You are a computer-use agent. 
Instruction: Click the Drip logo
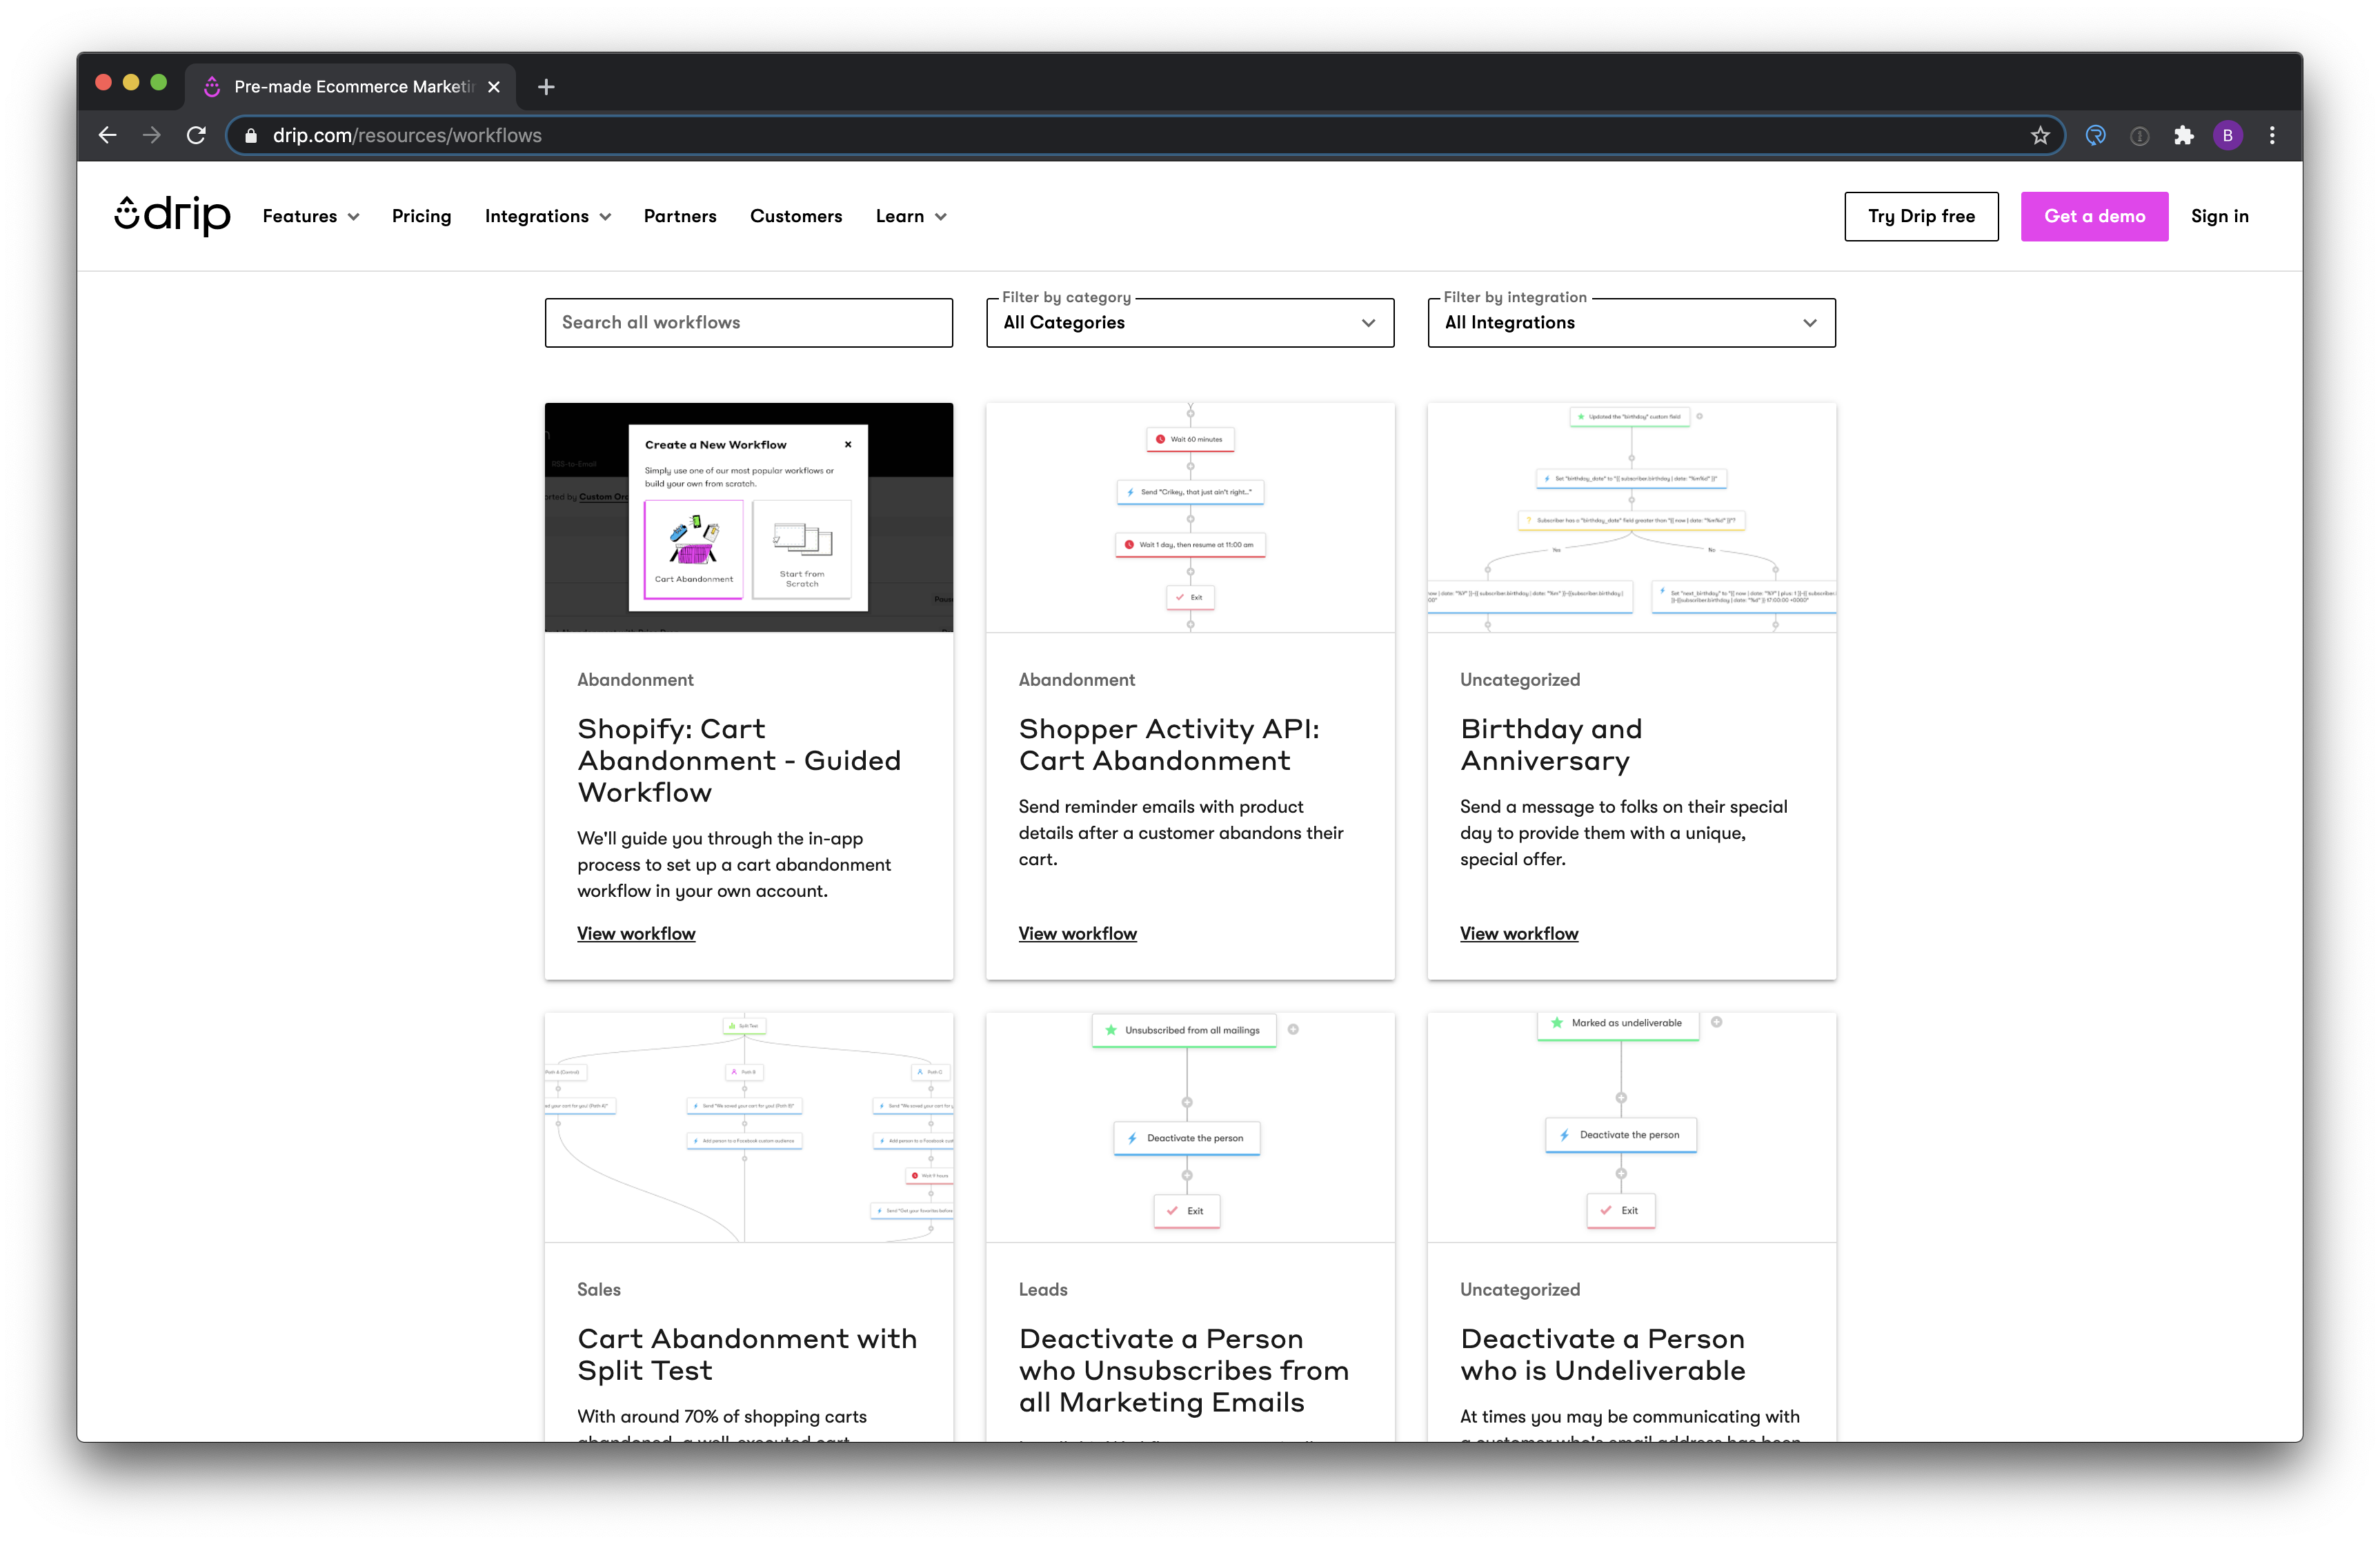[172, 215]
